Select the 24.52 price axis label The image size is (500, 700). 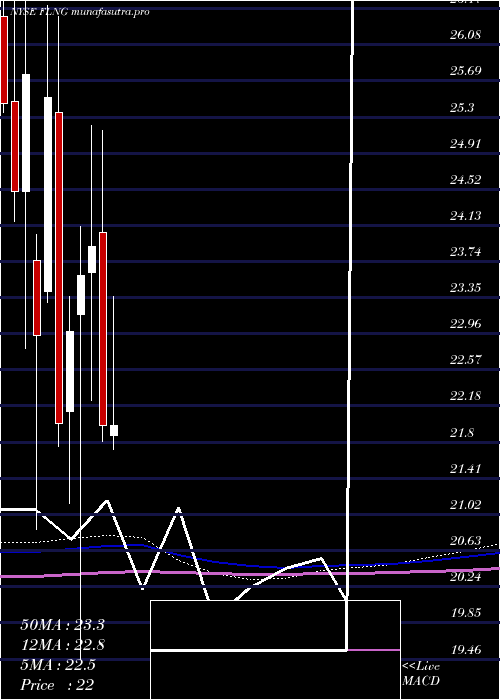[x=465, y=179]
